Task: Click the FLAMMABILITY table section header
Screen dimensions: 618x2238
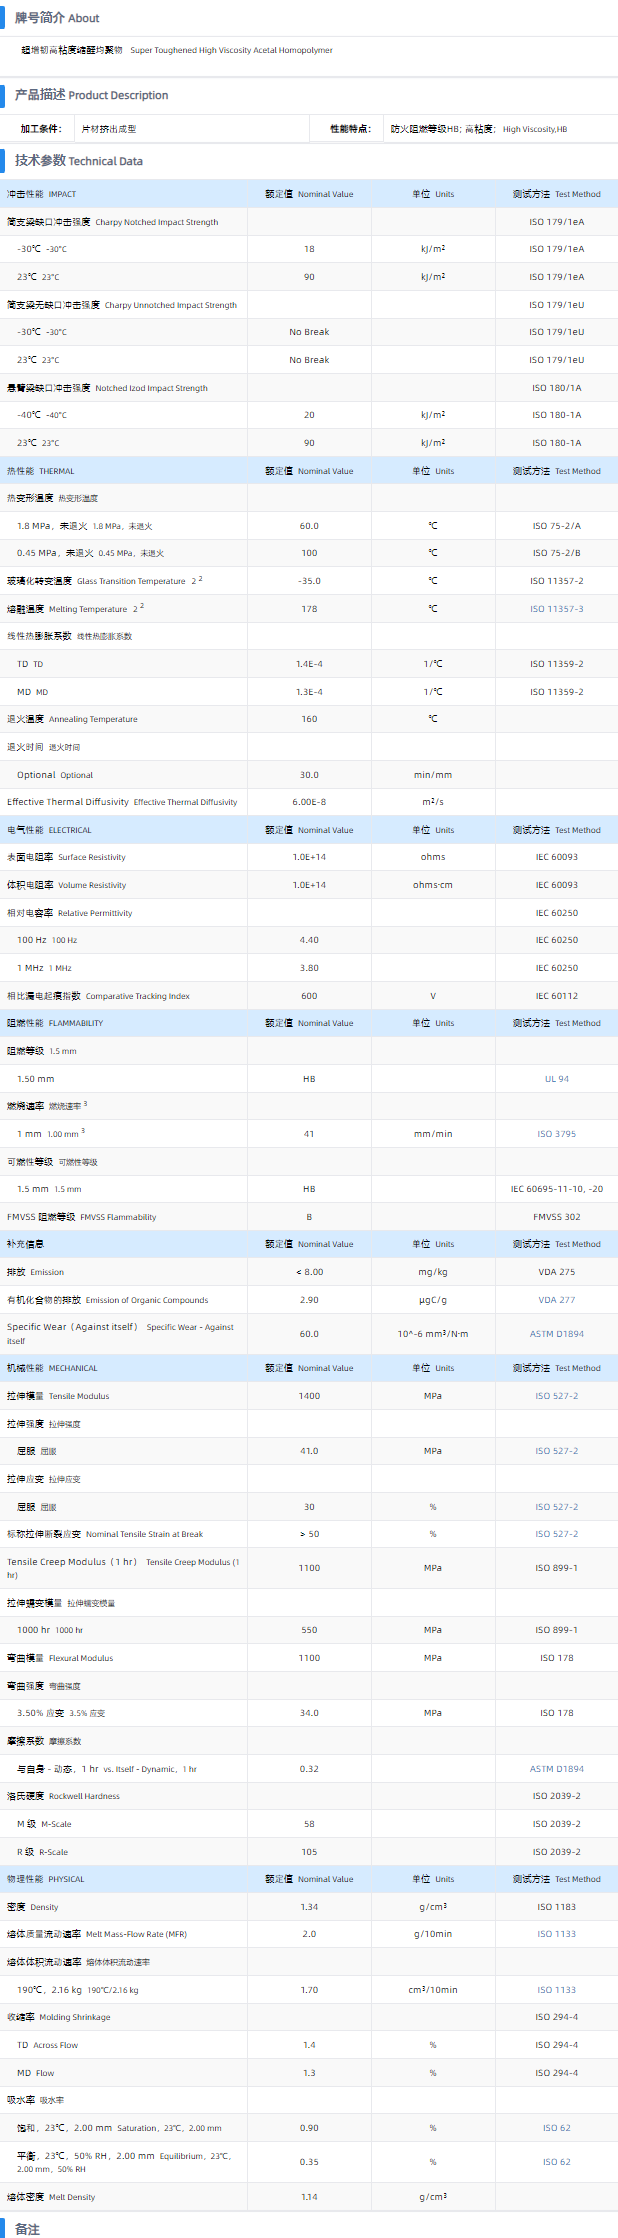Action: 55,1023
